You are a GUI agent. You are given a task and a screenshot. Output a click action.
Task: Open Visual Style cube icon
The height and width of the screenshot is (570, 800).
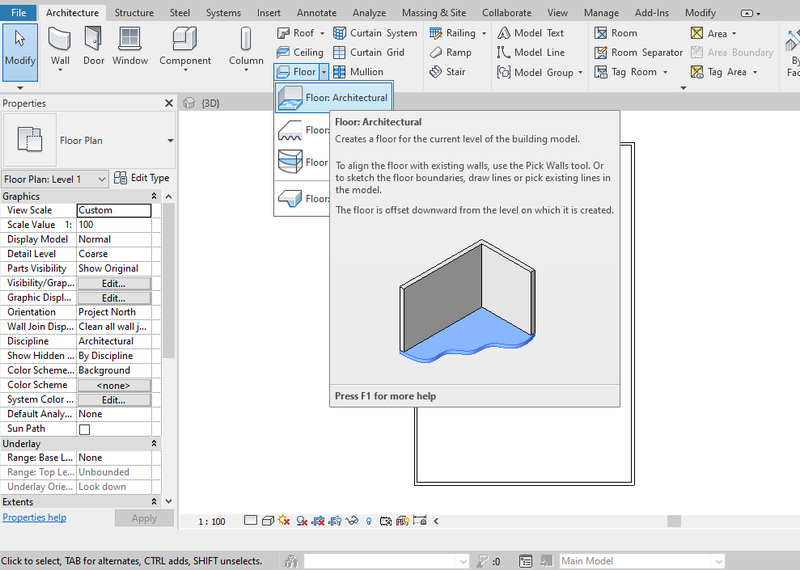coord(267,521)
